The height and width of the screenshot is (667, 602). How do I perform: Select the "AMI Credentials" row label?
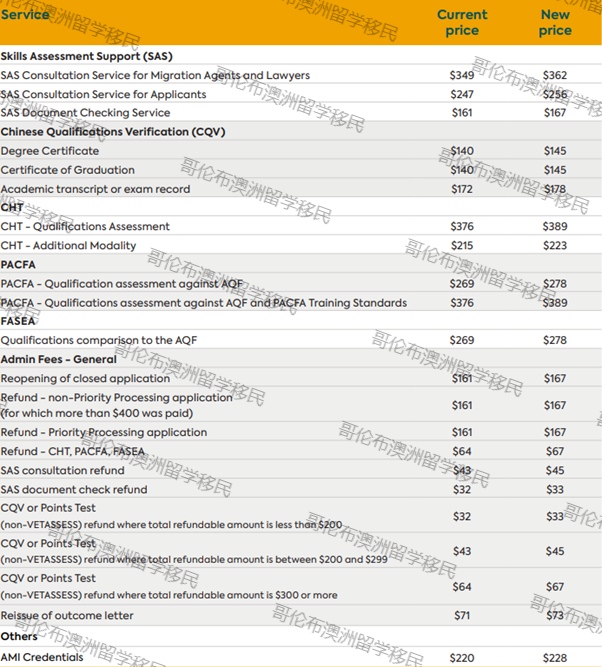42,657
